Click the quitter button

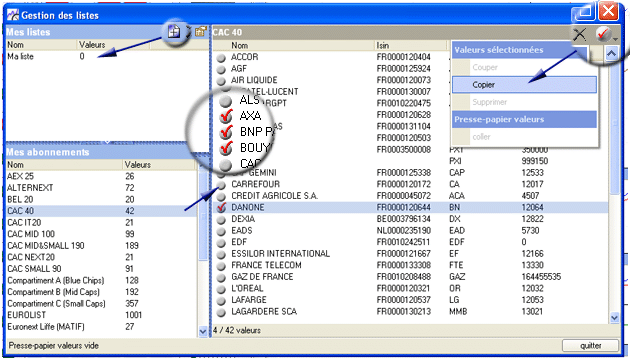591,346
